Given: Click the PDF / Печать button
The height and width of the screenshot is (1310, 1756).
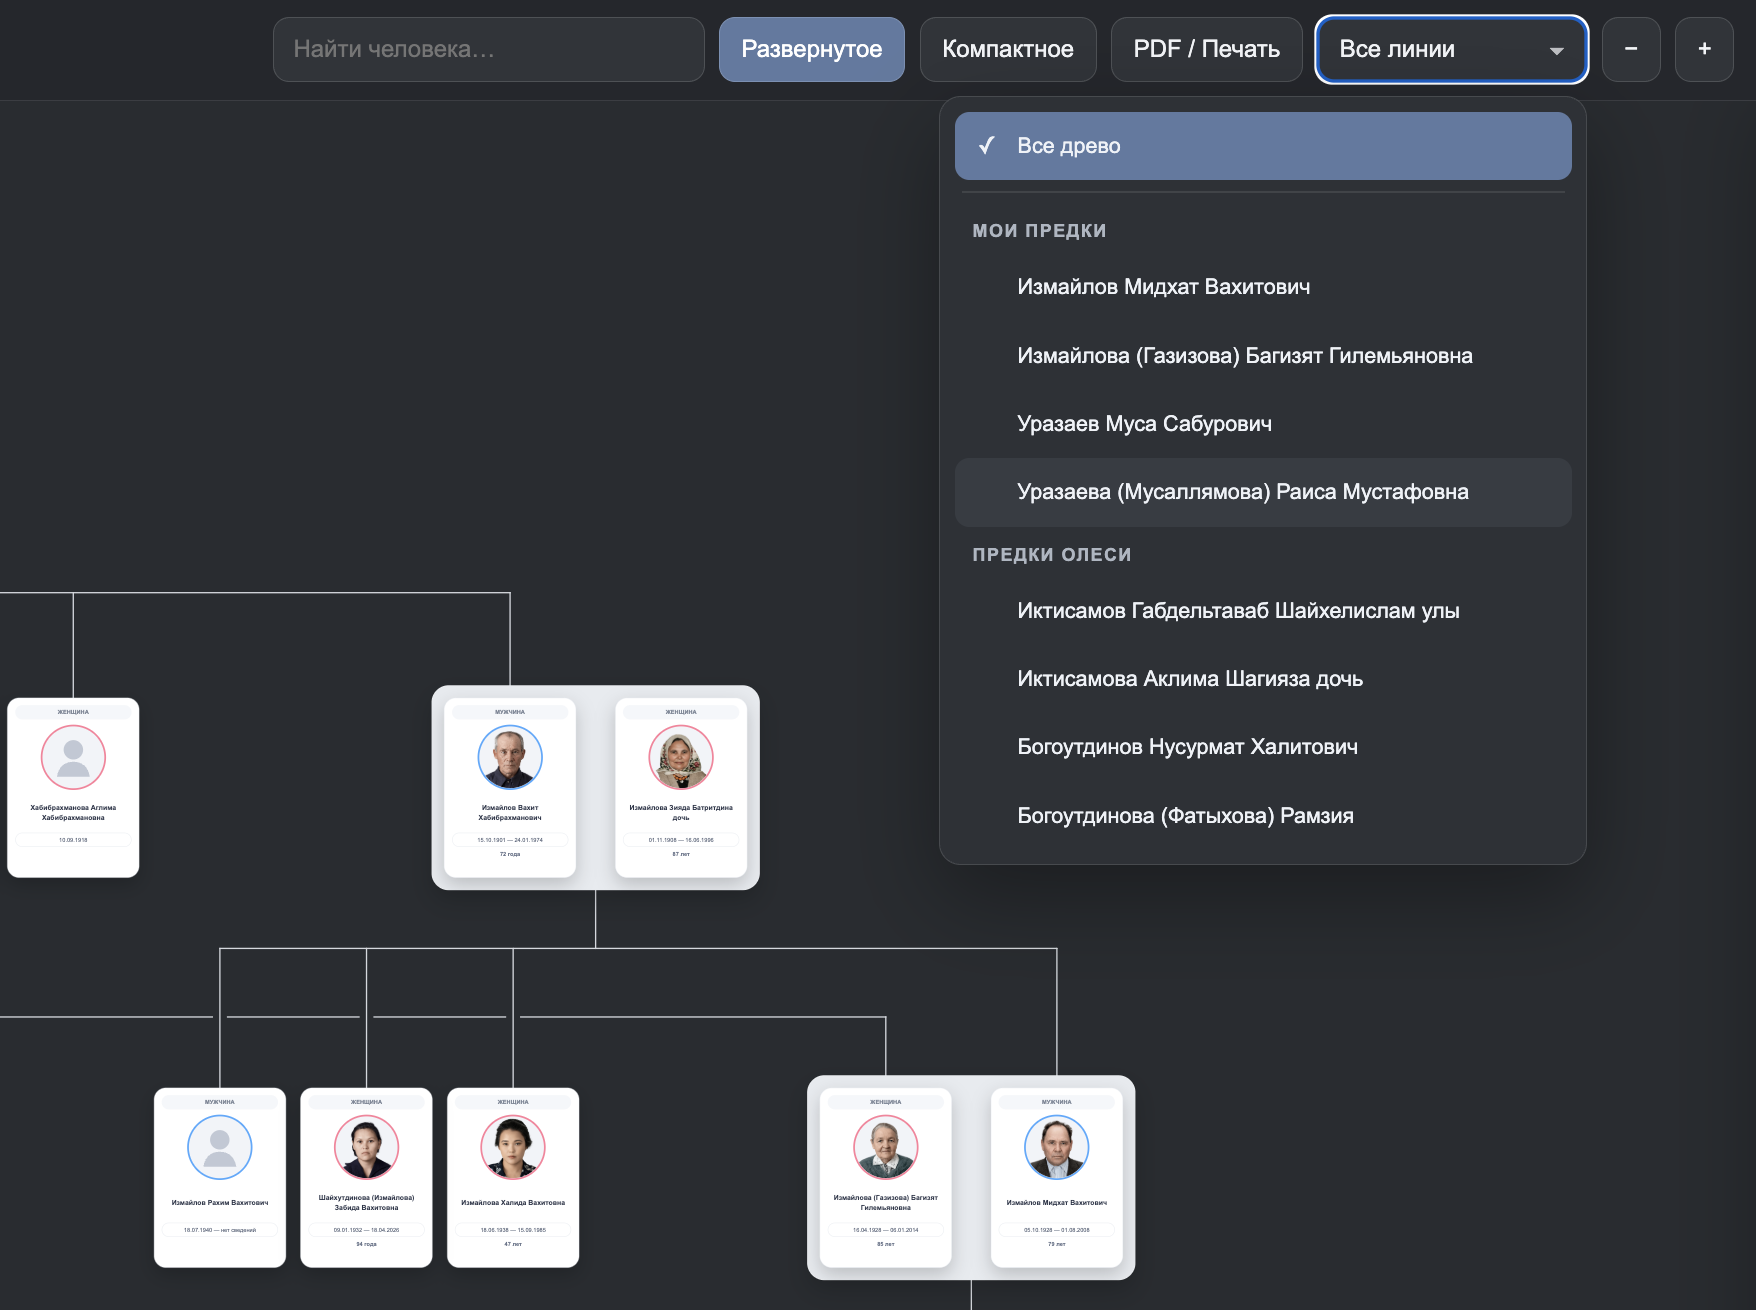Looking at the screenshot, I should pos(1207,49).
